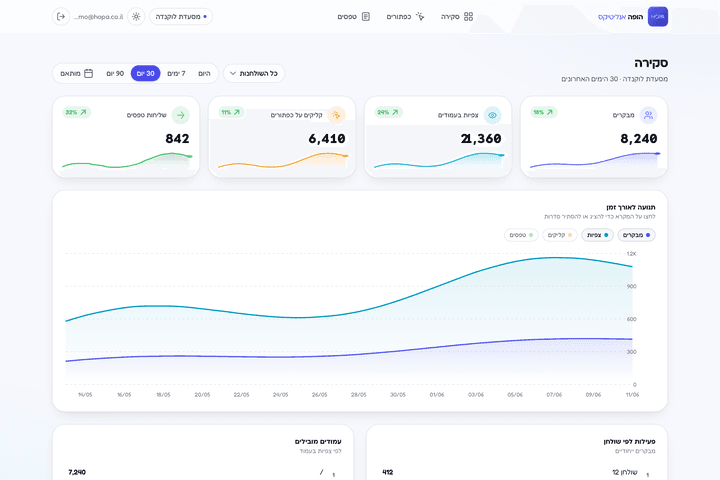Toggle the צפיות series in legend
This screenshot has height=480, width=720.
coord(597,235)
